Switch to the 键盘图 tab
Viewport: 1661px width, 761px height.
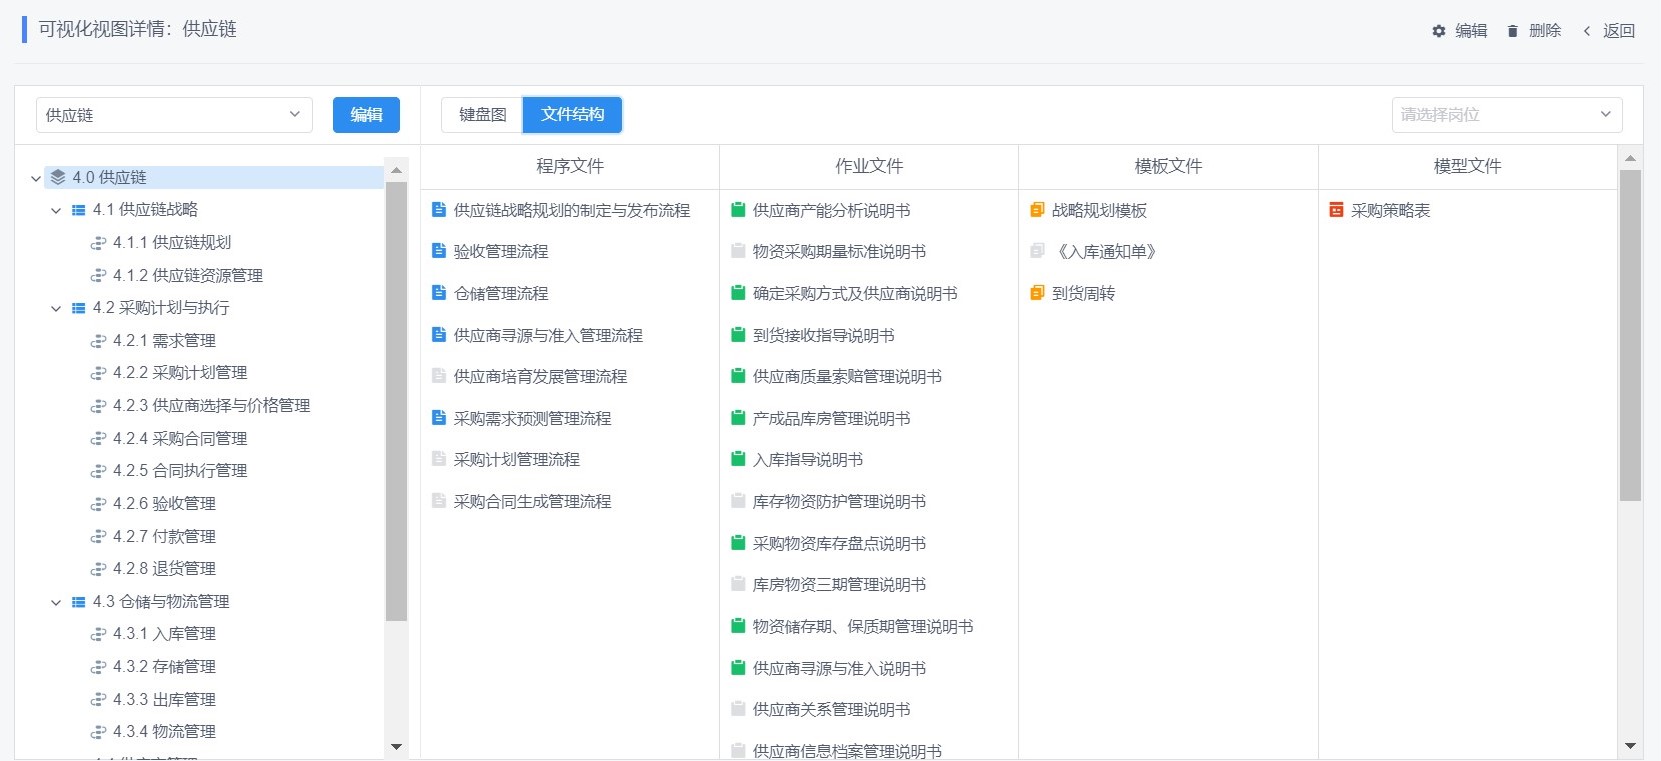pyautogui.click(x=482, y=115)
